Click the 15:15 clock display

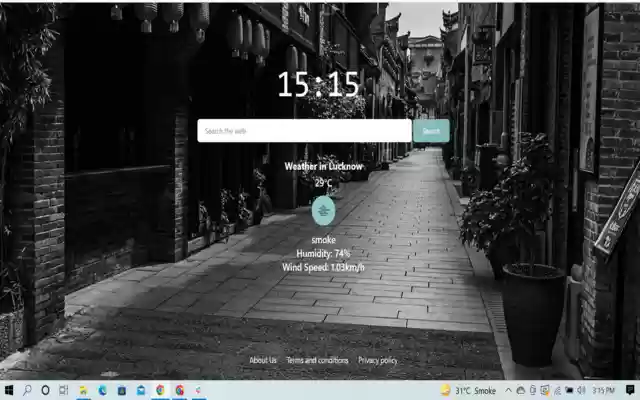(318, 84)
